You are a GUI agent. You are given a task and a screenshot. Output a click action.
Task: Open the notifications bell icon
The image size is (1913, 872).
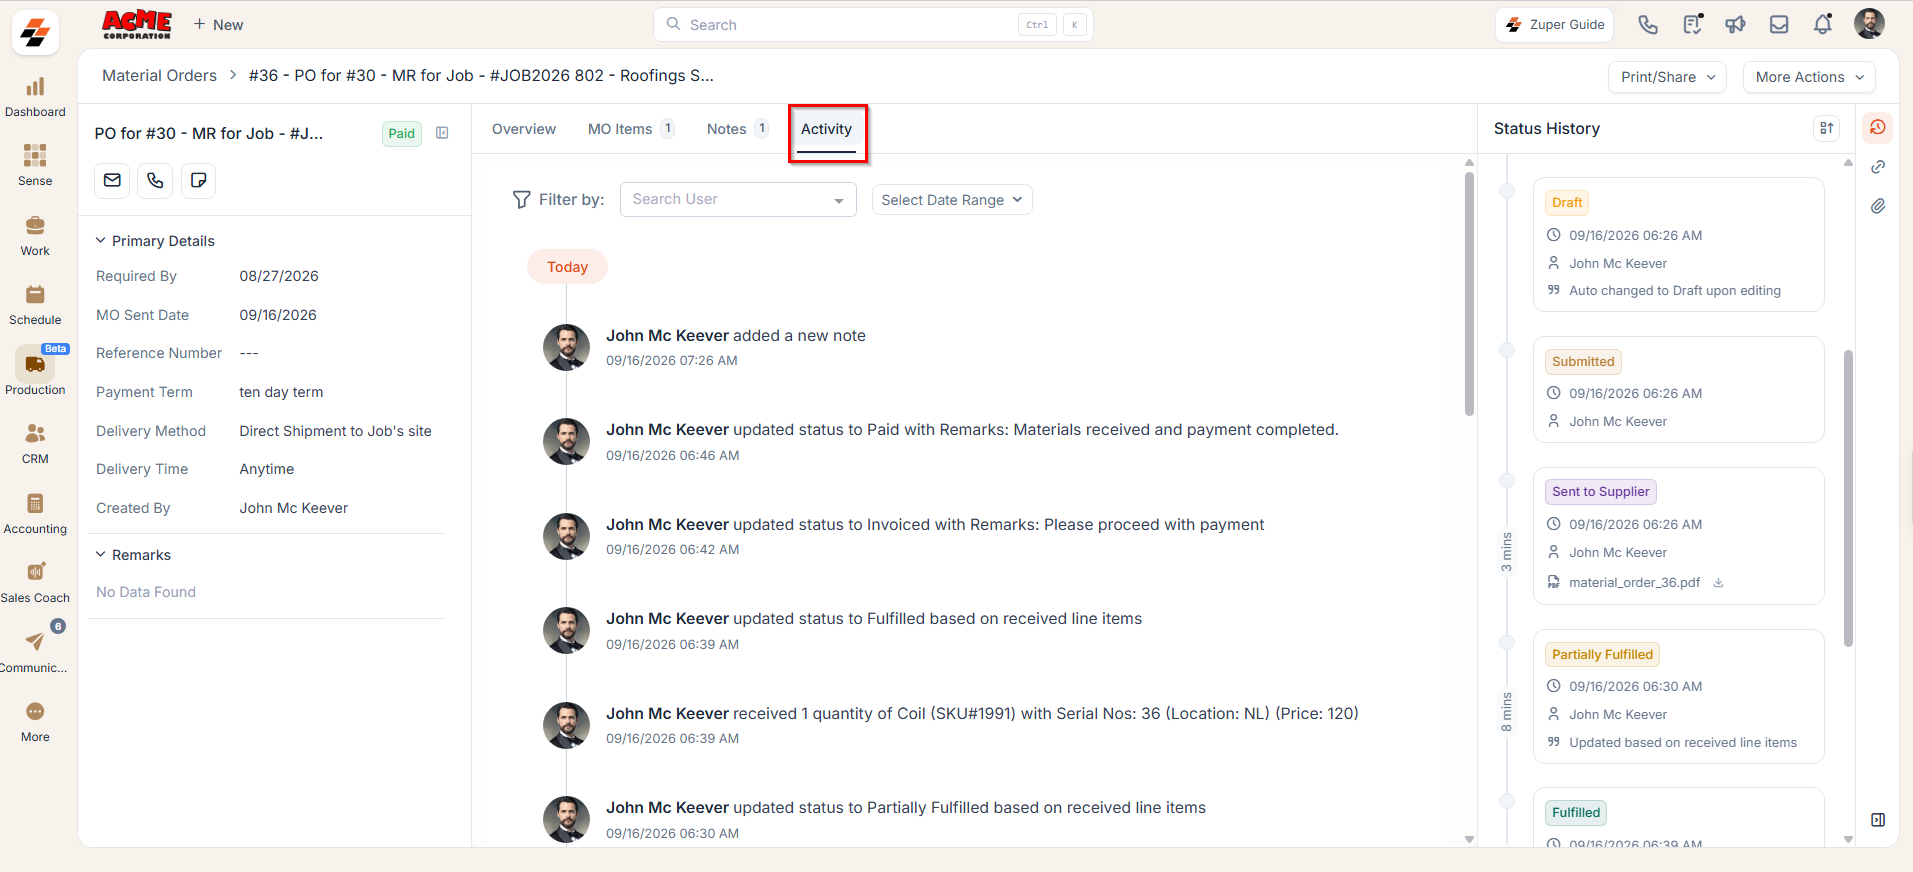1823,24
